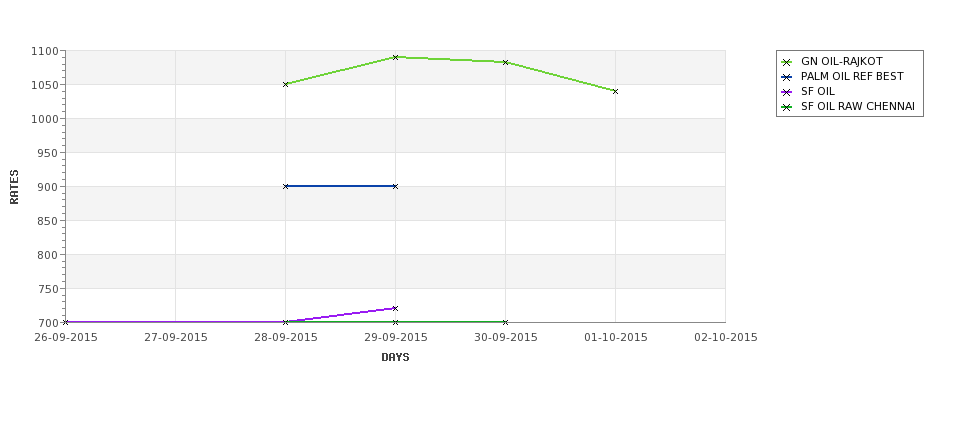Click PALM OIL point at 900 on 28-09-2015
The image size is (975, 429).
point(285,186)
